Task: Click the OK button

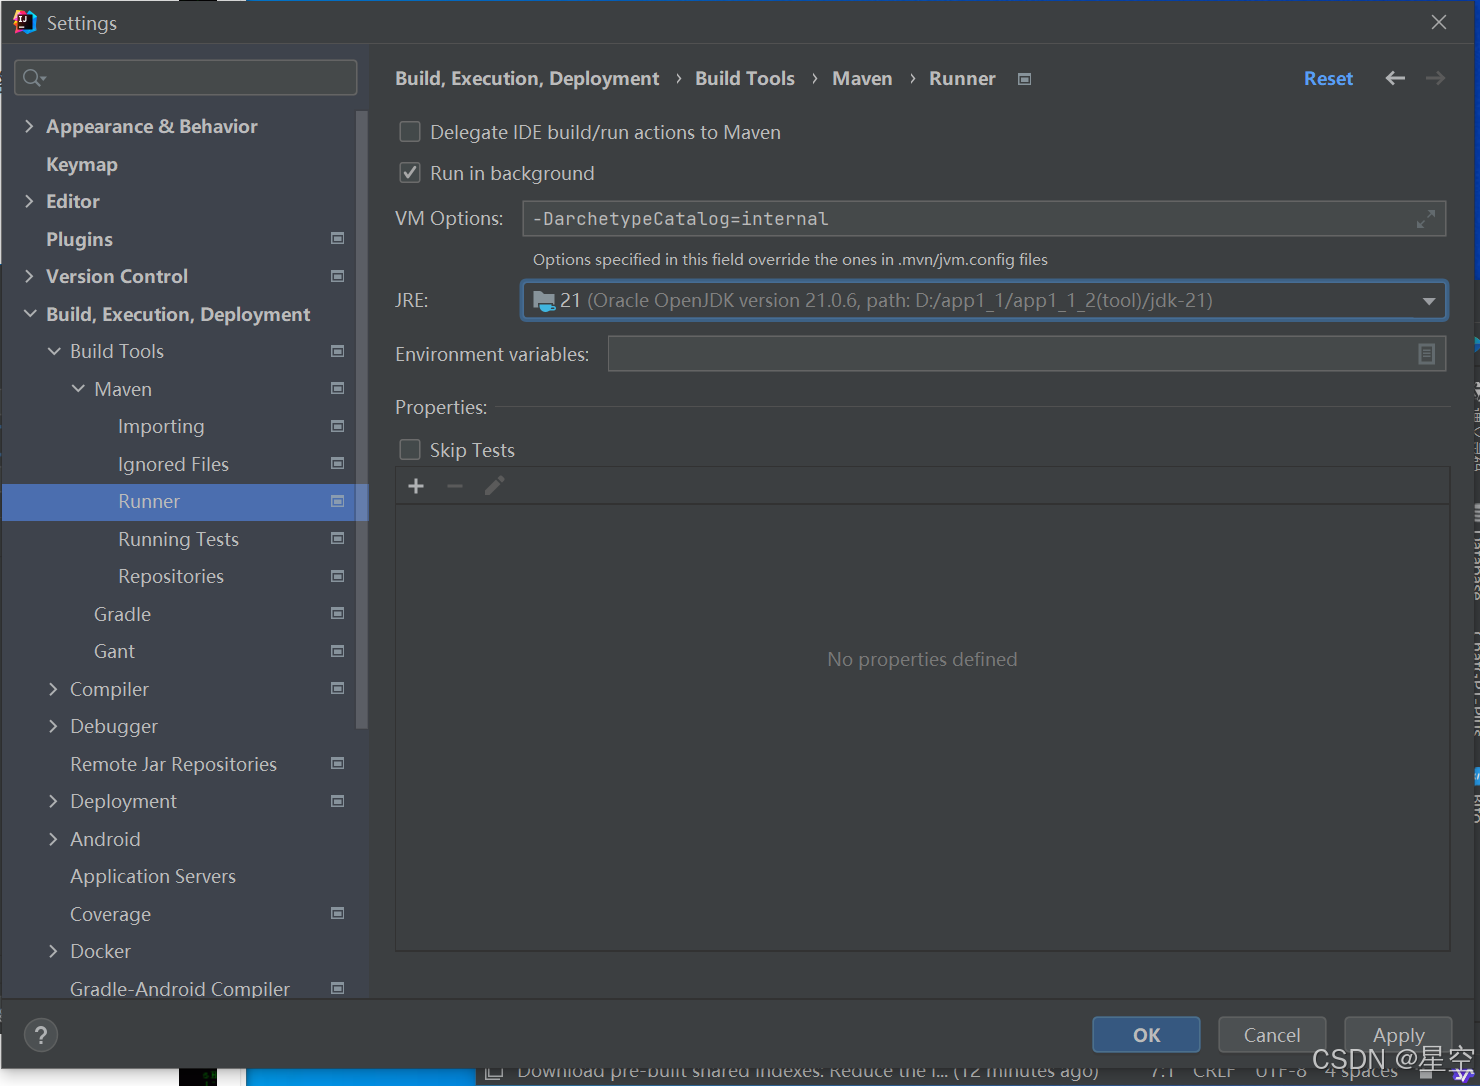Action: [x=1146, y=1035]
